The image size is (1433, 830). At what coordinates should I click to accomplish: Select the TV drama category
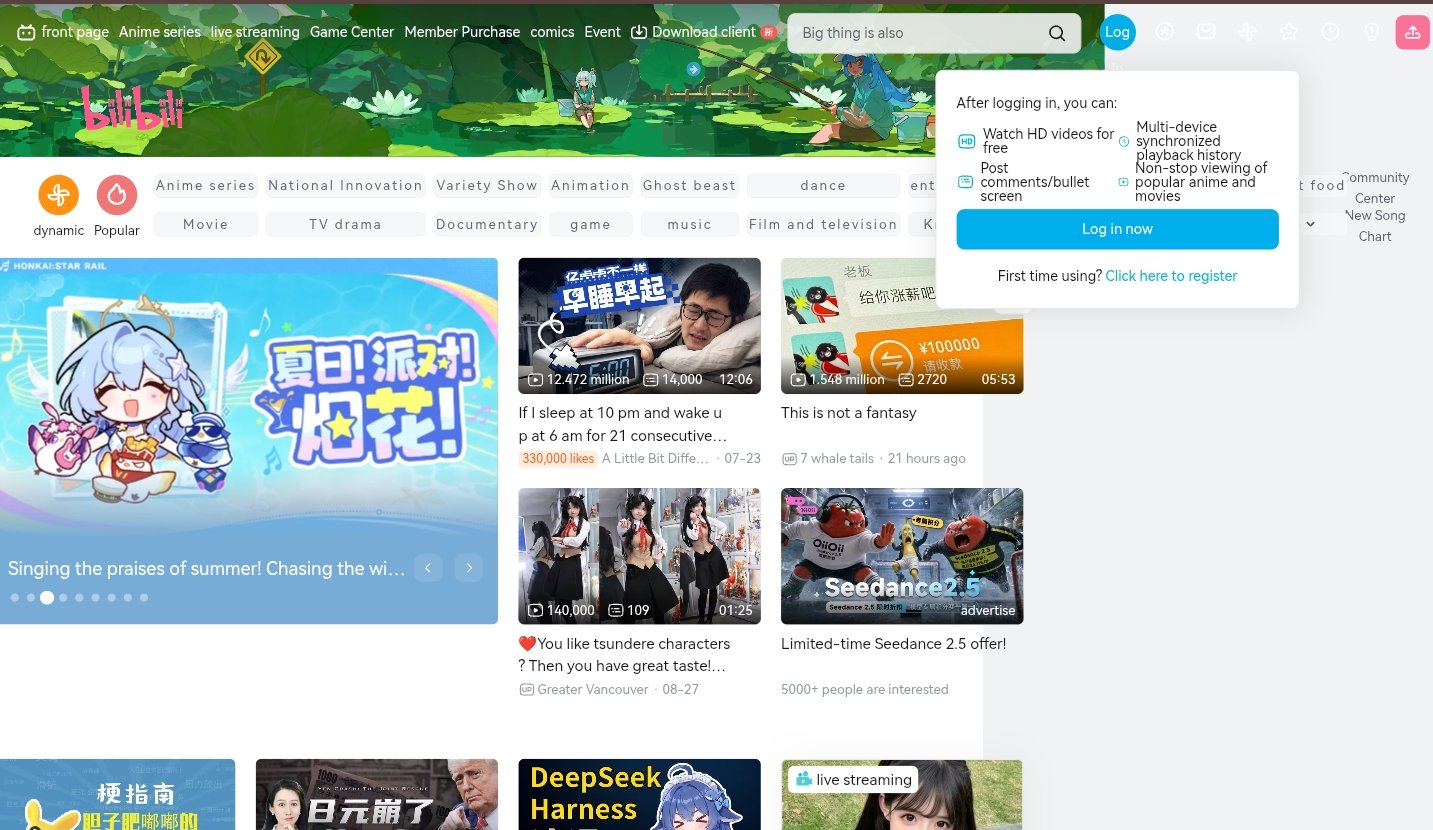tap(346, 224)
